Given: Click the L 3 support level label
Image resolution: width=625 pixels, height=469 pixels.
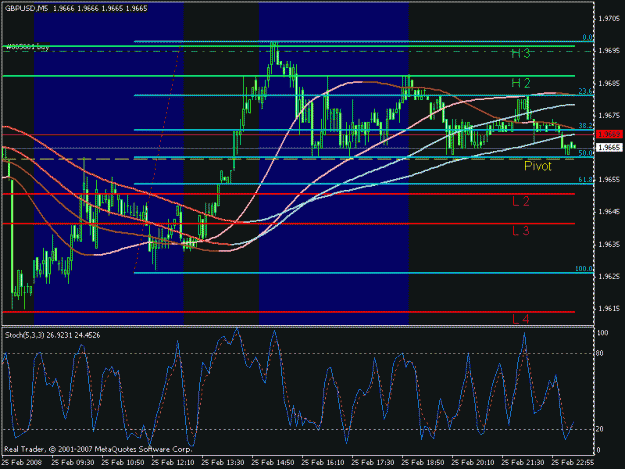Looking at the screenshot, I should tap(521, 231).
